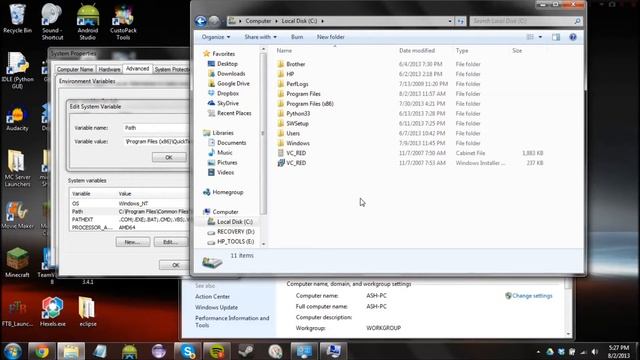Switch to the Hardware tab

[x=109, y=69]
